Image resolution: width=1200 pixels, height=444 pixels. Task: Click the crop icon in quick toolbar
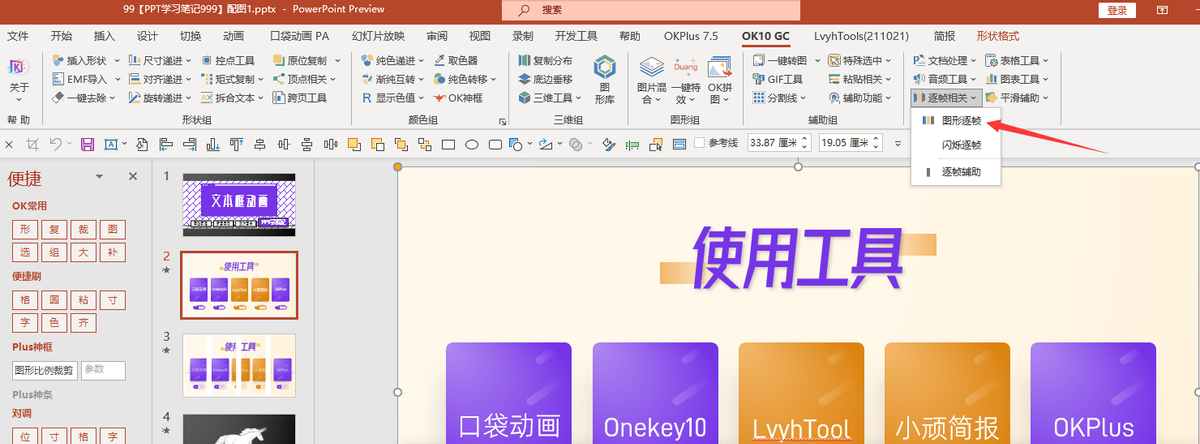(x=33, y=144)
